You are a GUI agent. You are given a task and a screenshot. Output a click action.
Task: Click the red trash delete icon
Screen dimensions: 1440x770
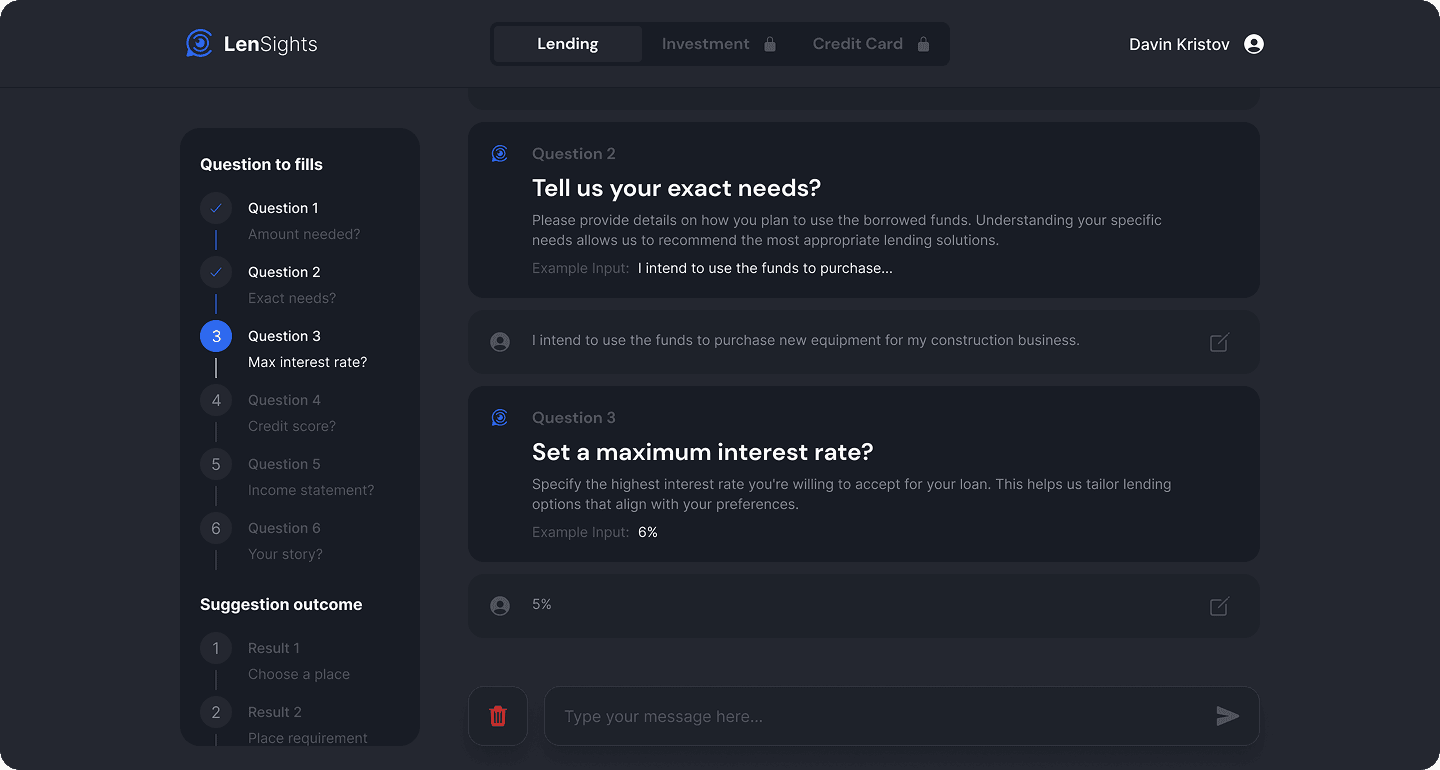[498, 716]
